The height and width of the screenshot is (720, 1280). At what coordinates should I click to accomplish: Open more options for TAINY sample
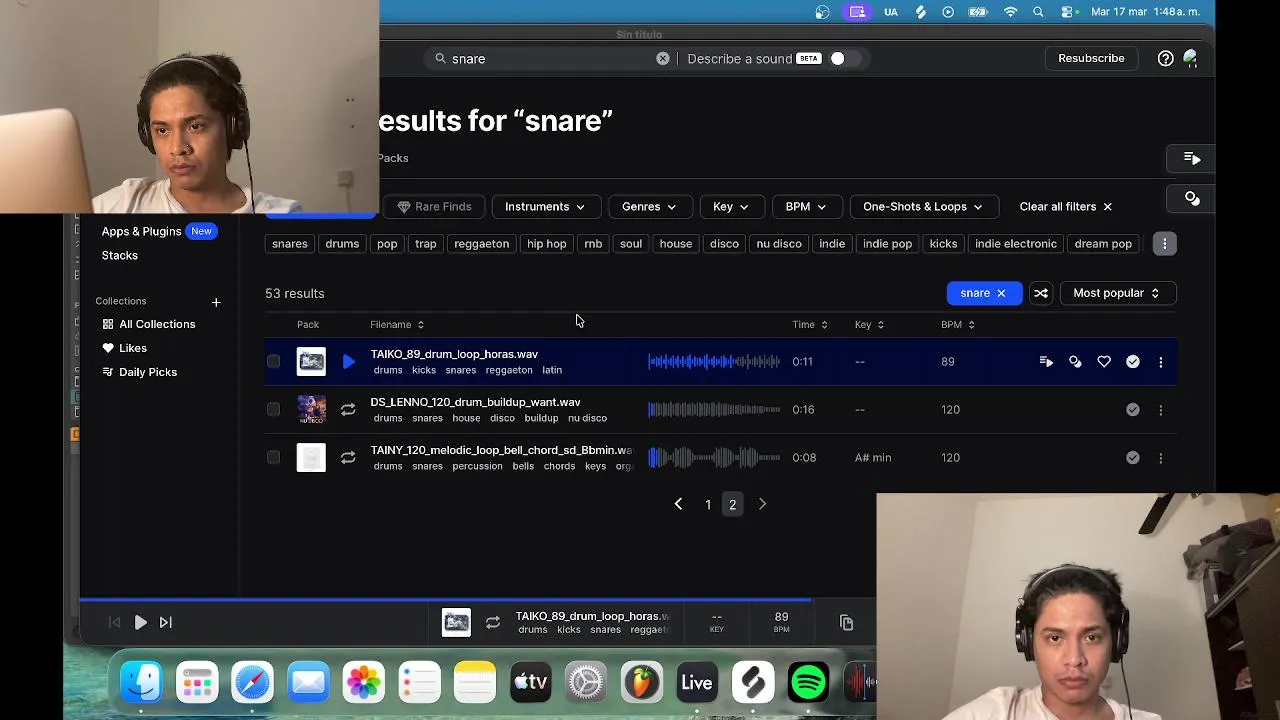(1161, 458)
